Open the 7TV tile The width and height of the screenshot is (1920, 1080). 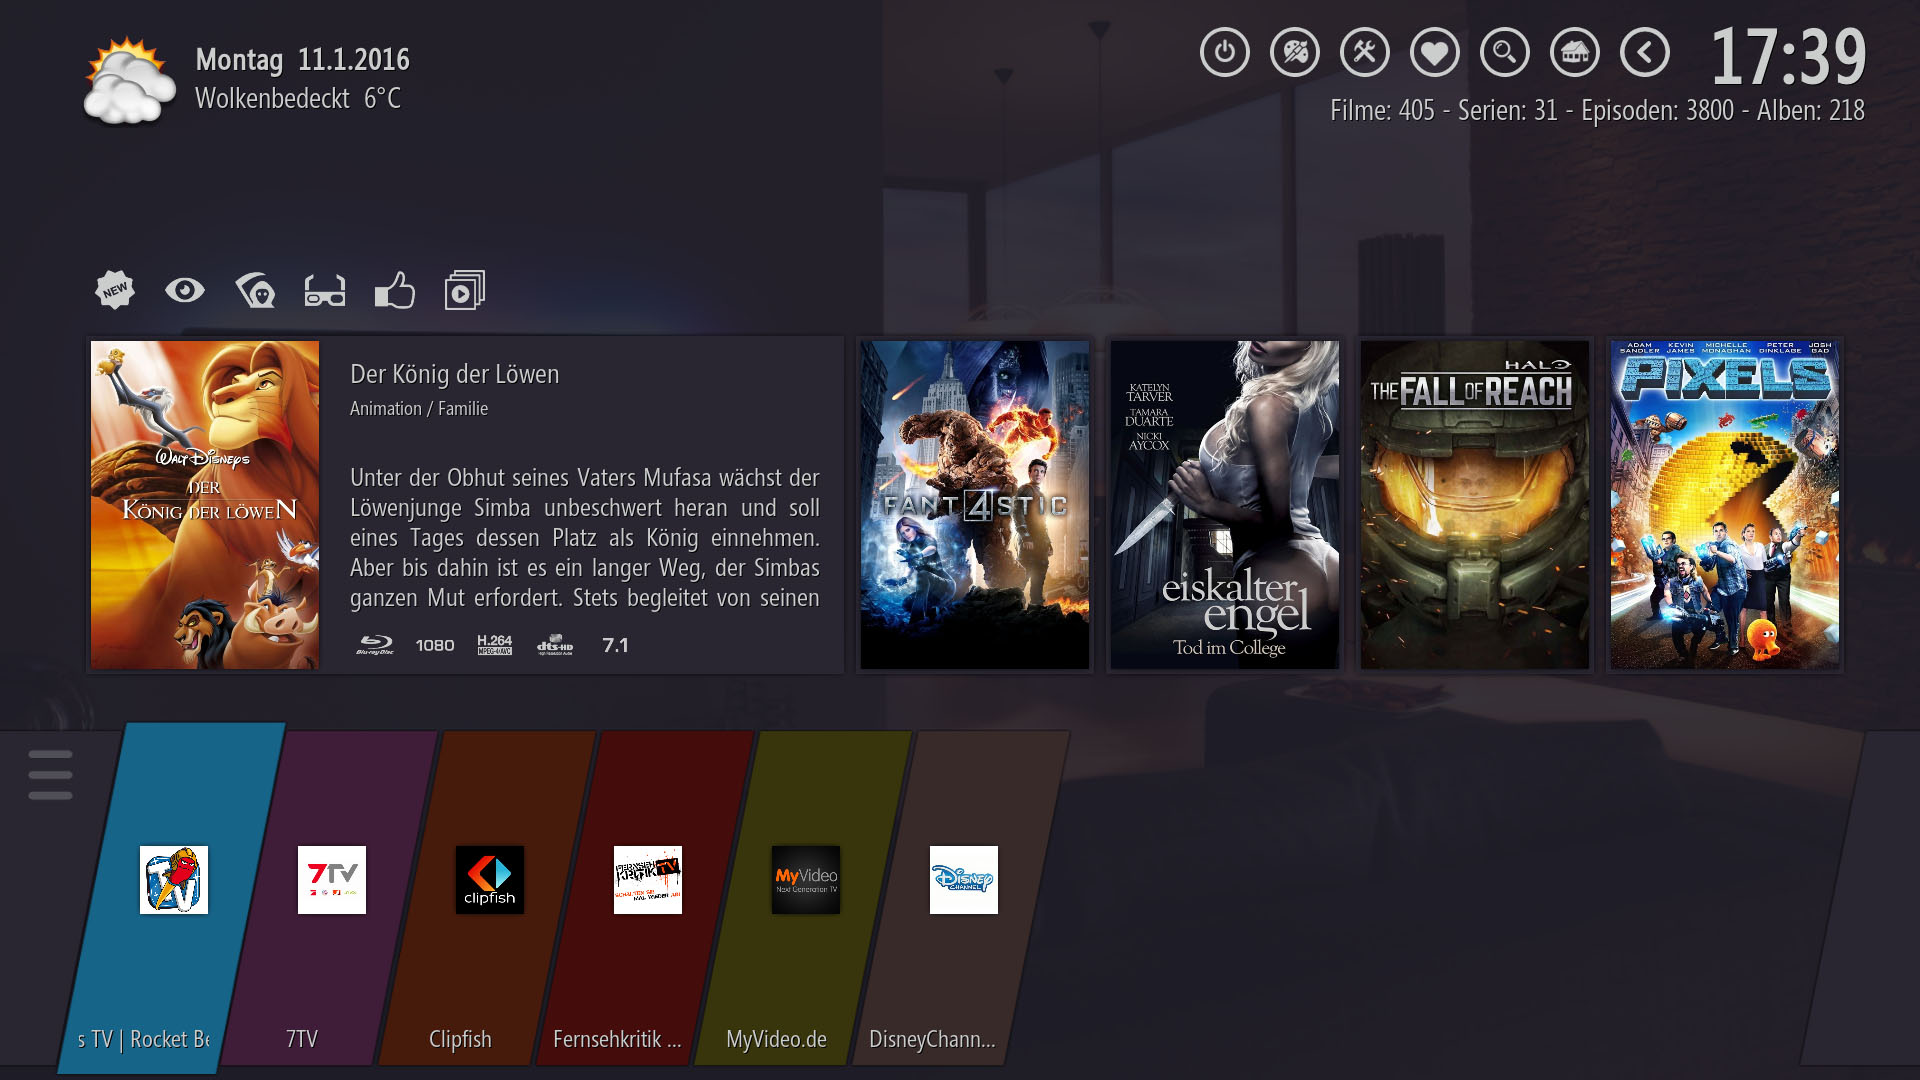(x=330, y=897)
